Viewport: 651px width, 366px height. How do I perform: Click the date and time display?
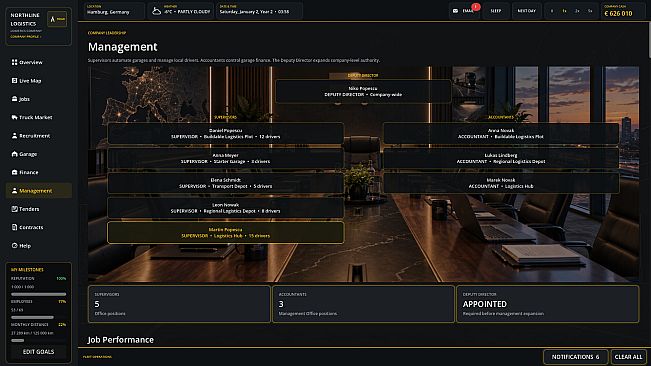click(x=259, y=11)
